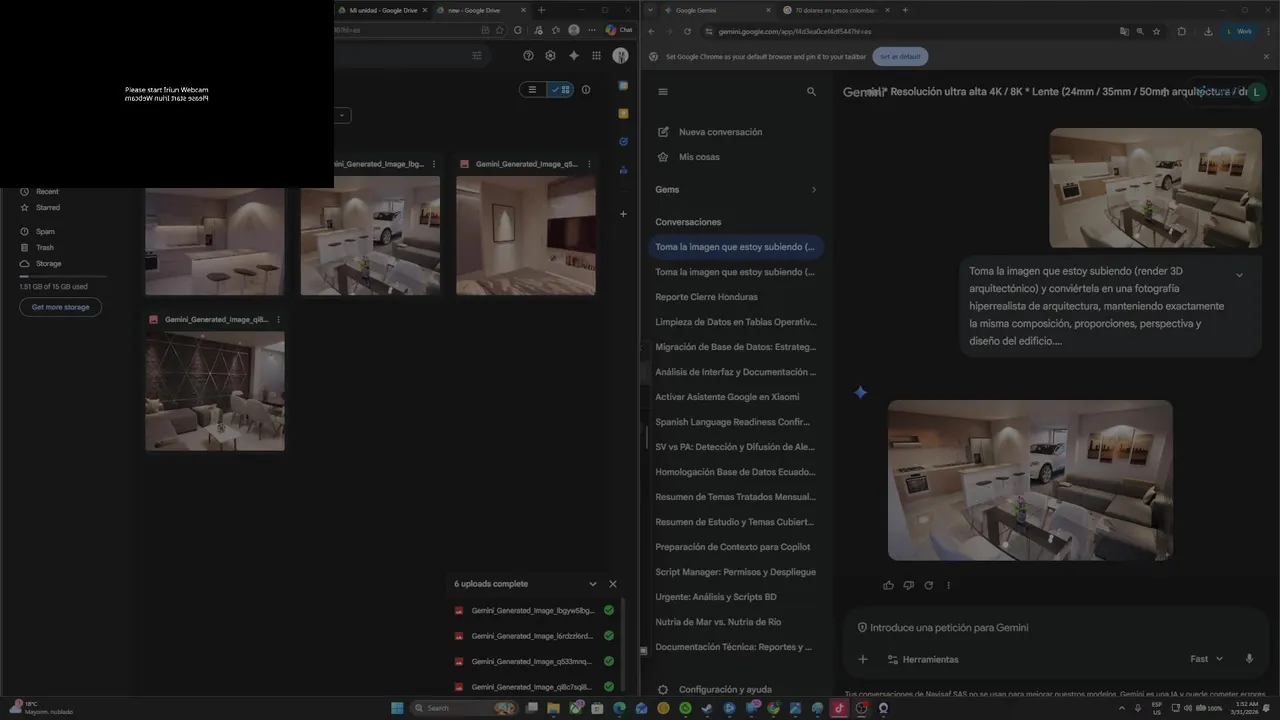
Task: Click the plus add-files button in Gemini
Action: (x=862, y=659)
